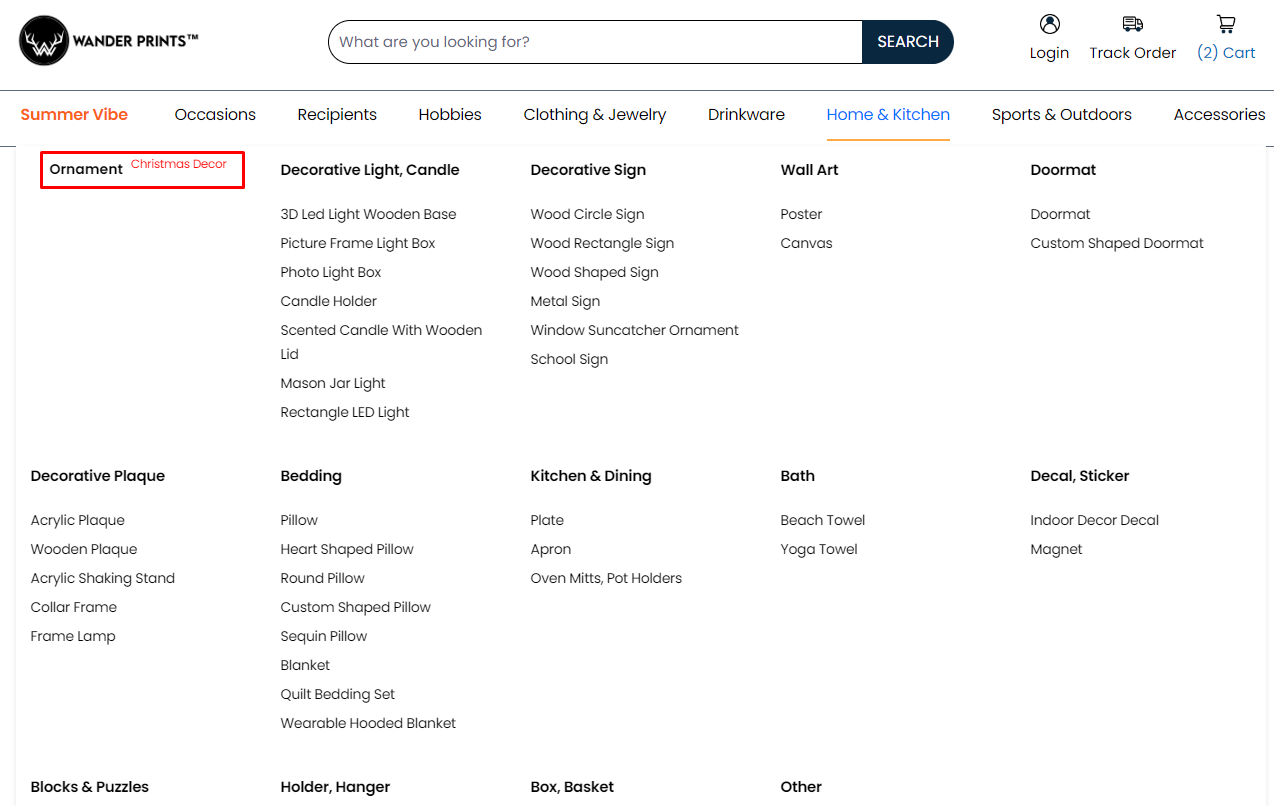Open the shopping cart icon
Screen dimensions: 1274x806
1226,24
